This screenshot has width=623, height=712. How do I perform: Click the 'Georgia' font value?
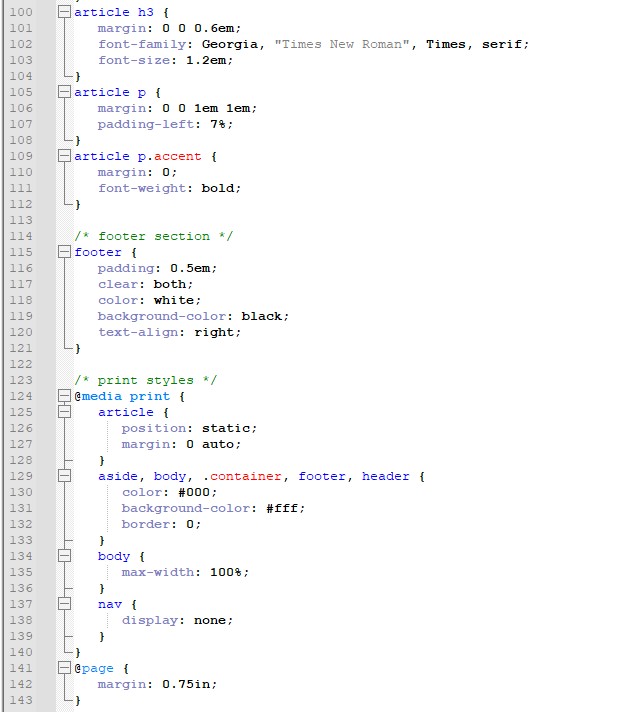click(230, 44)
